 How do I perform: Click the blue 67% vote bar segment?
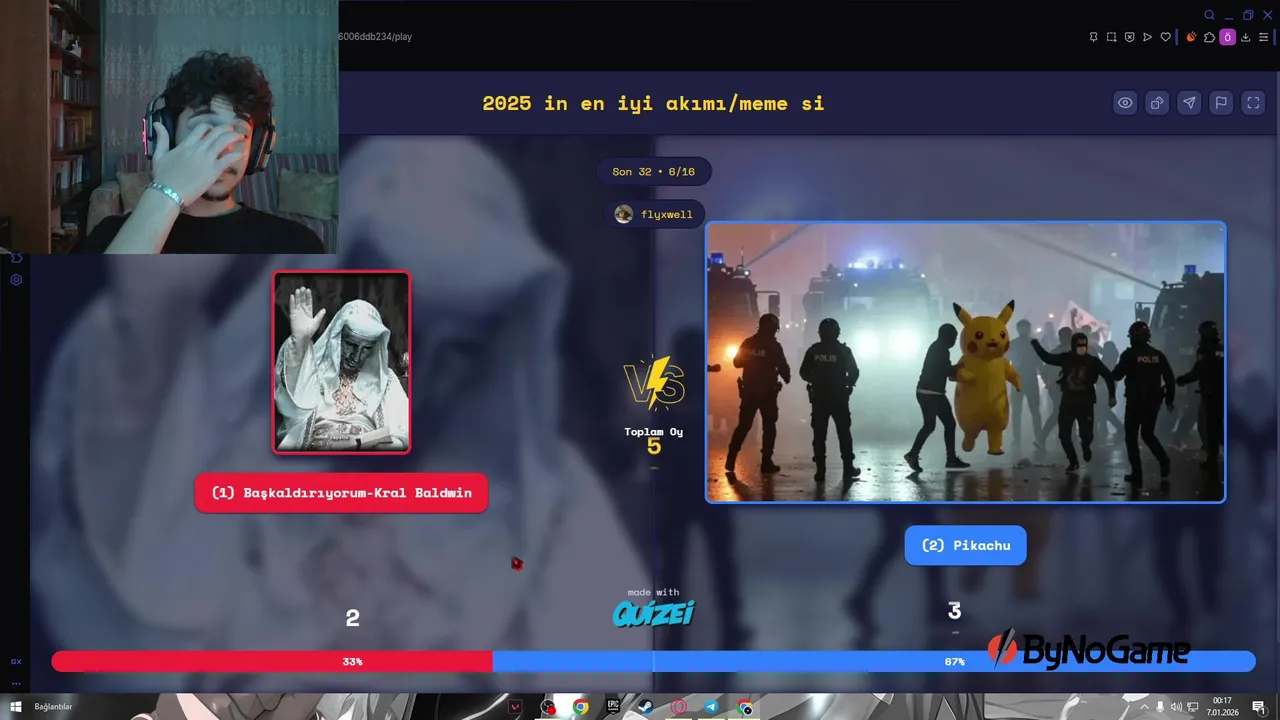click(x=874, y=661)
